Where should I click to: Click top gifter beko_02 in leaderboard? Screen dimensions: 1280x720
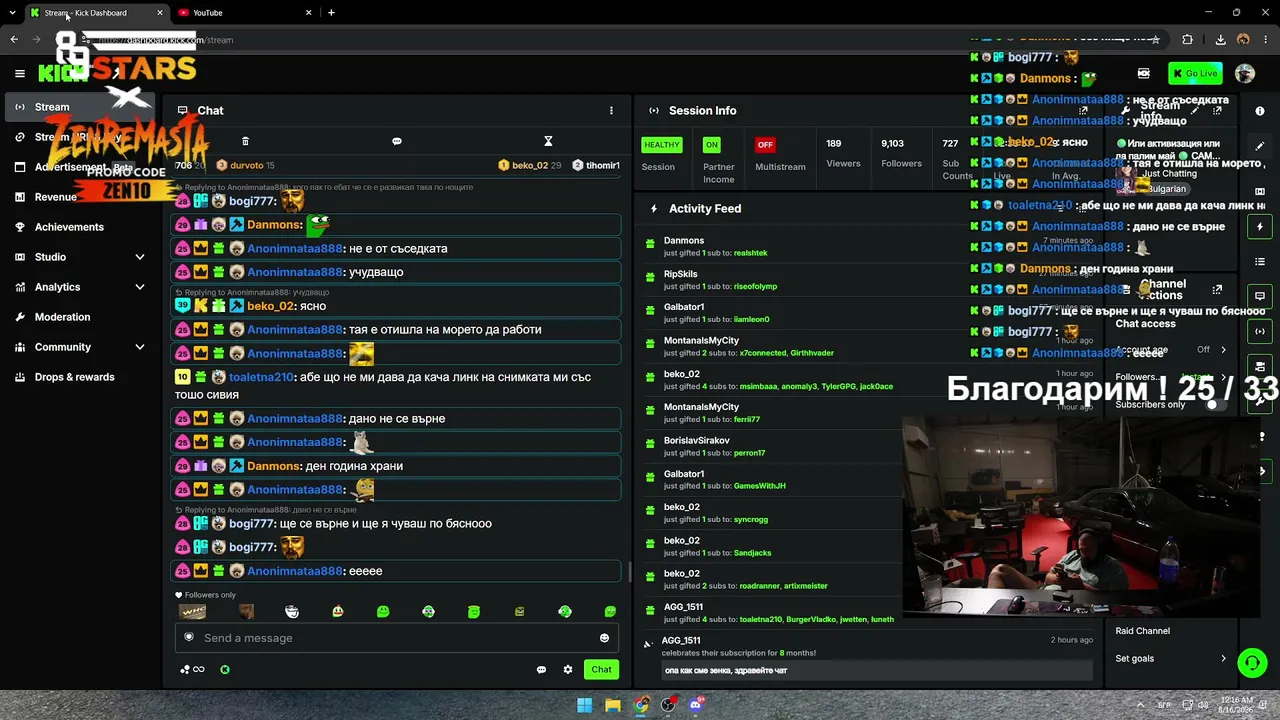(x=530, y=165)
